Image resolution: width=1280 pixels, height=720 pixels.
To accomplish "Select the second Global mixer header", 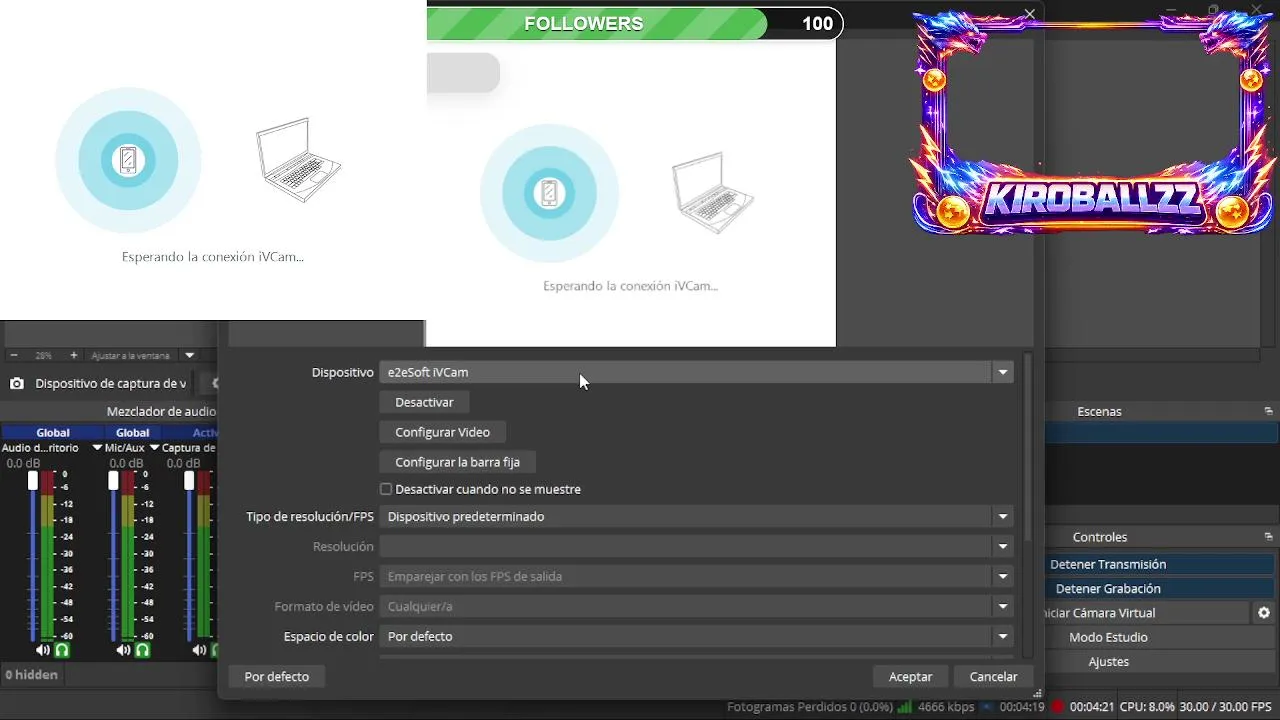I will 133,433.
